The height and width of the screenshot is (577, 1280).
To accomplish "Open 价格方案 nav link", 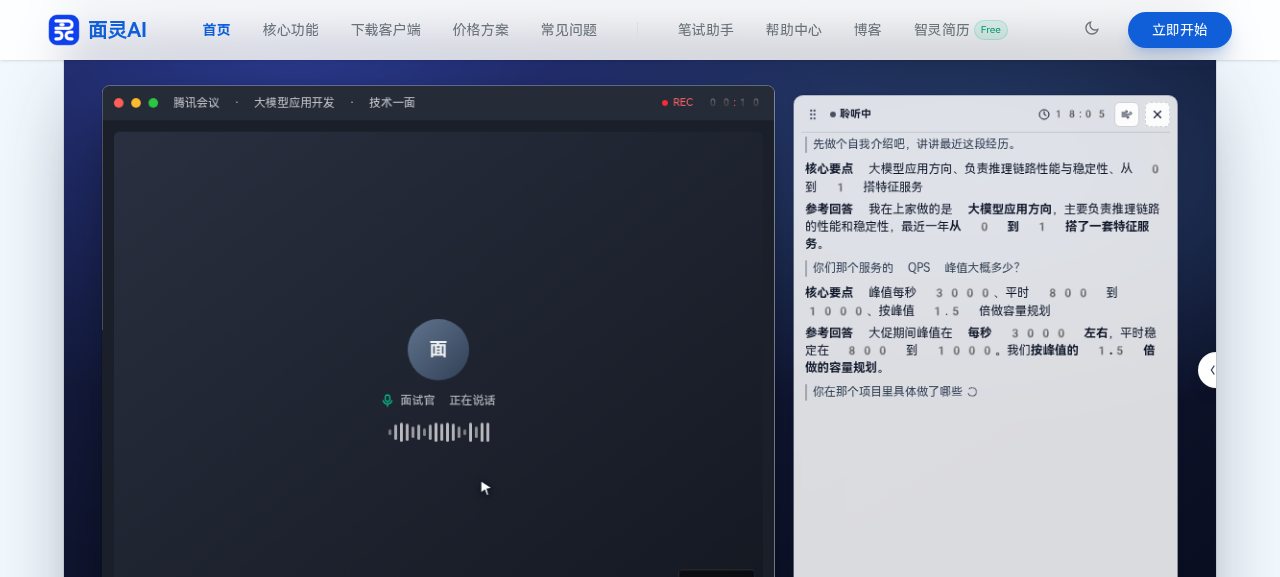I will coord(480,30).
